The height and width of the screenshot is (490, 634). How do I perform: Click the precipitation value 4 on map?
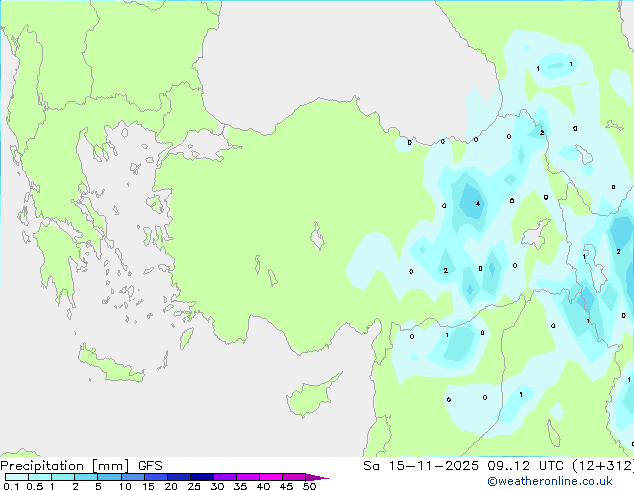point(478,203)
